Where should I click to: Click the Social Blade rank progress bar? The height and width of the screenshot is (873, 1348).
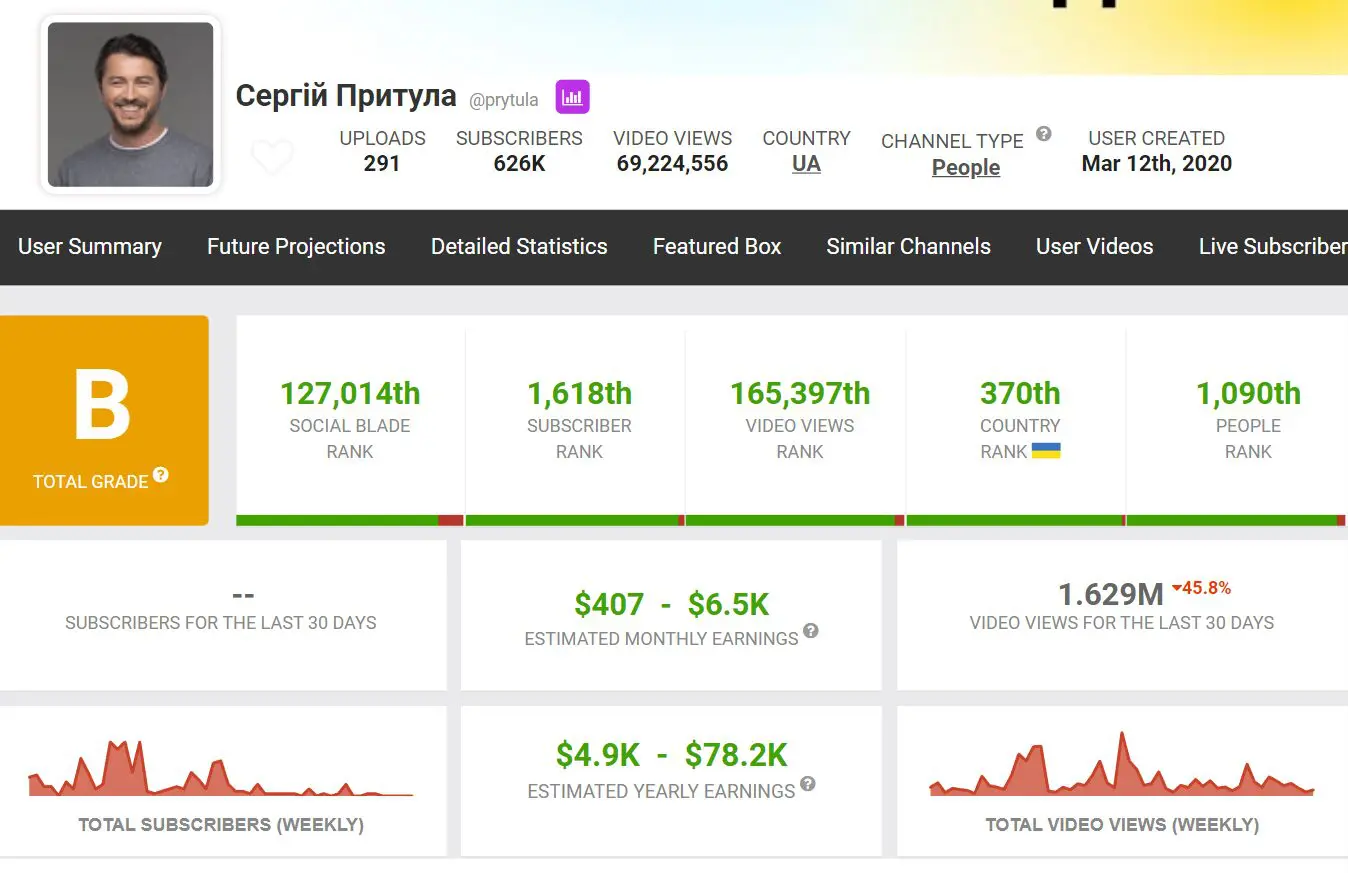click(350, 520)
